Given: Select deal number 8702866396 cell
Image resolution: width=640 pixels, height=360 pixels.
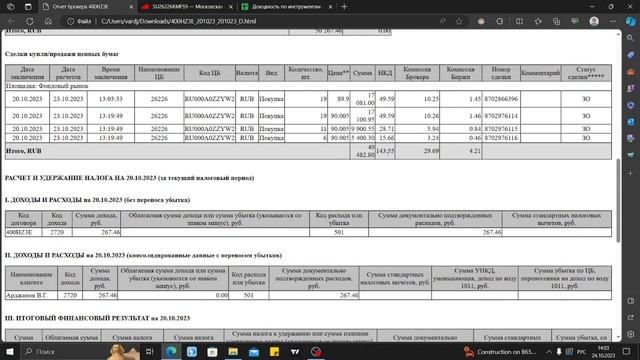Looking at the screenshot, I should [x=501, y=99].
